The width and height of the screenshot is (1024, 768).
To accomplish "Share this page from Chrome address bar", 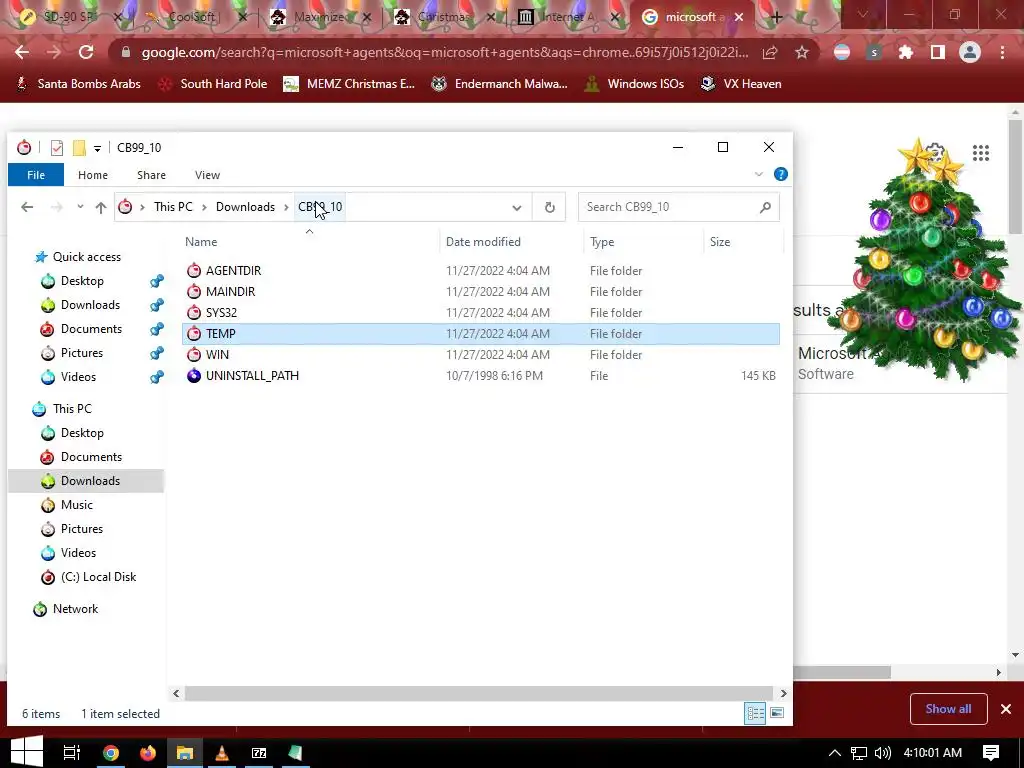I will point(770,52).
